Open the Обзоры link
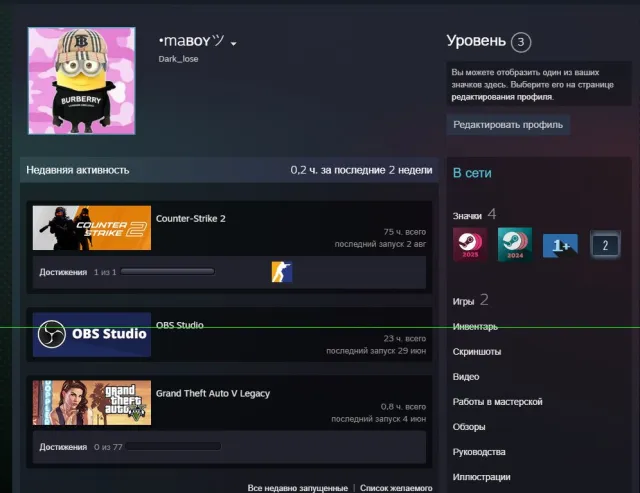This screenshot has width=640, height=493. pos(469,427)
